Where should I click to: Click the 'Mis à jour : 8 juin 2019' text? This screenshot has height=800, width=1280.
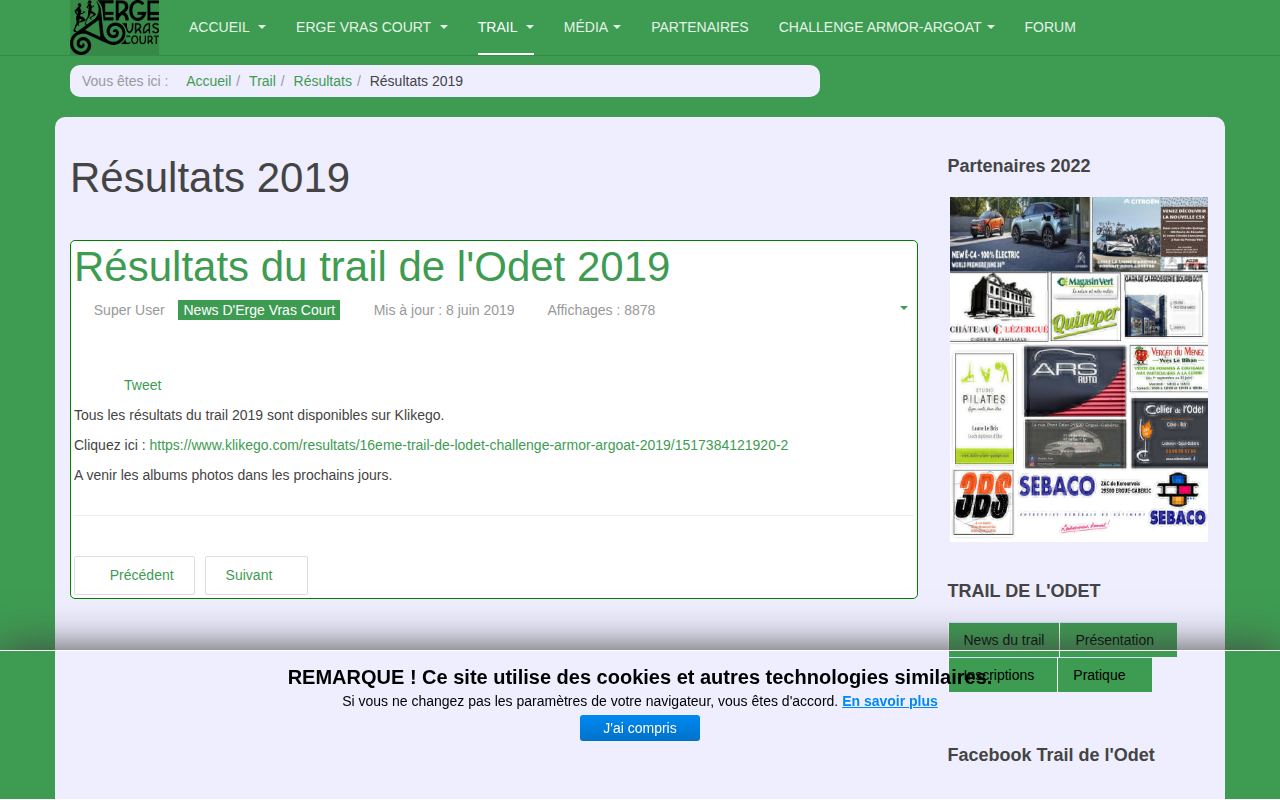[444, 310]
